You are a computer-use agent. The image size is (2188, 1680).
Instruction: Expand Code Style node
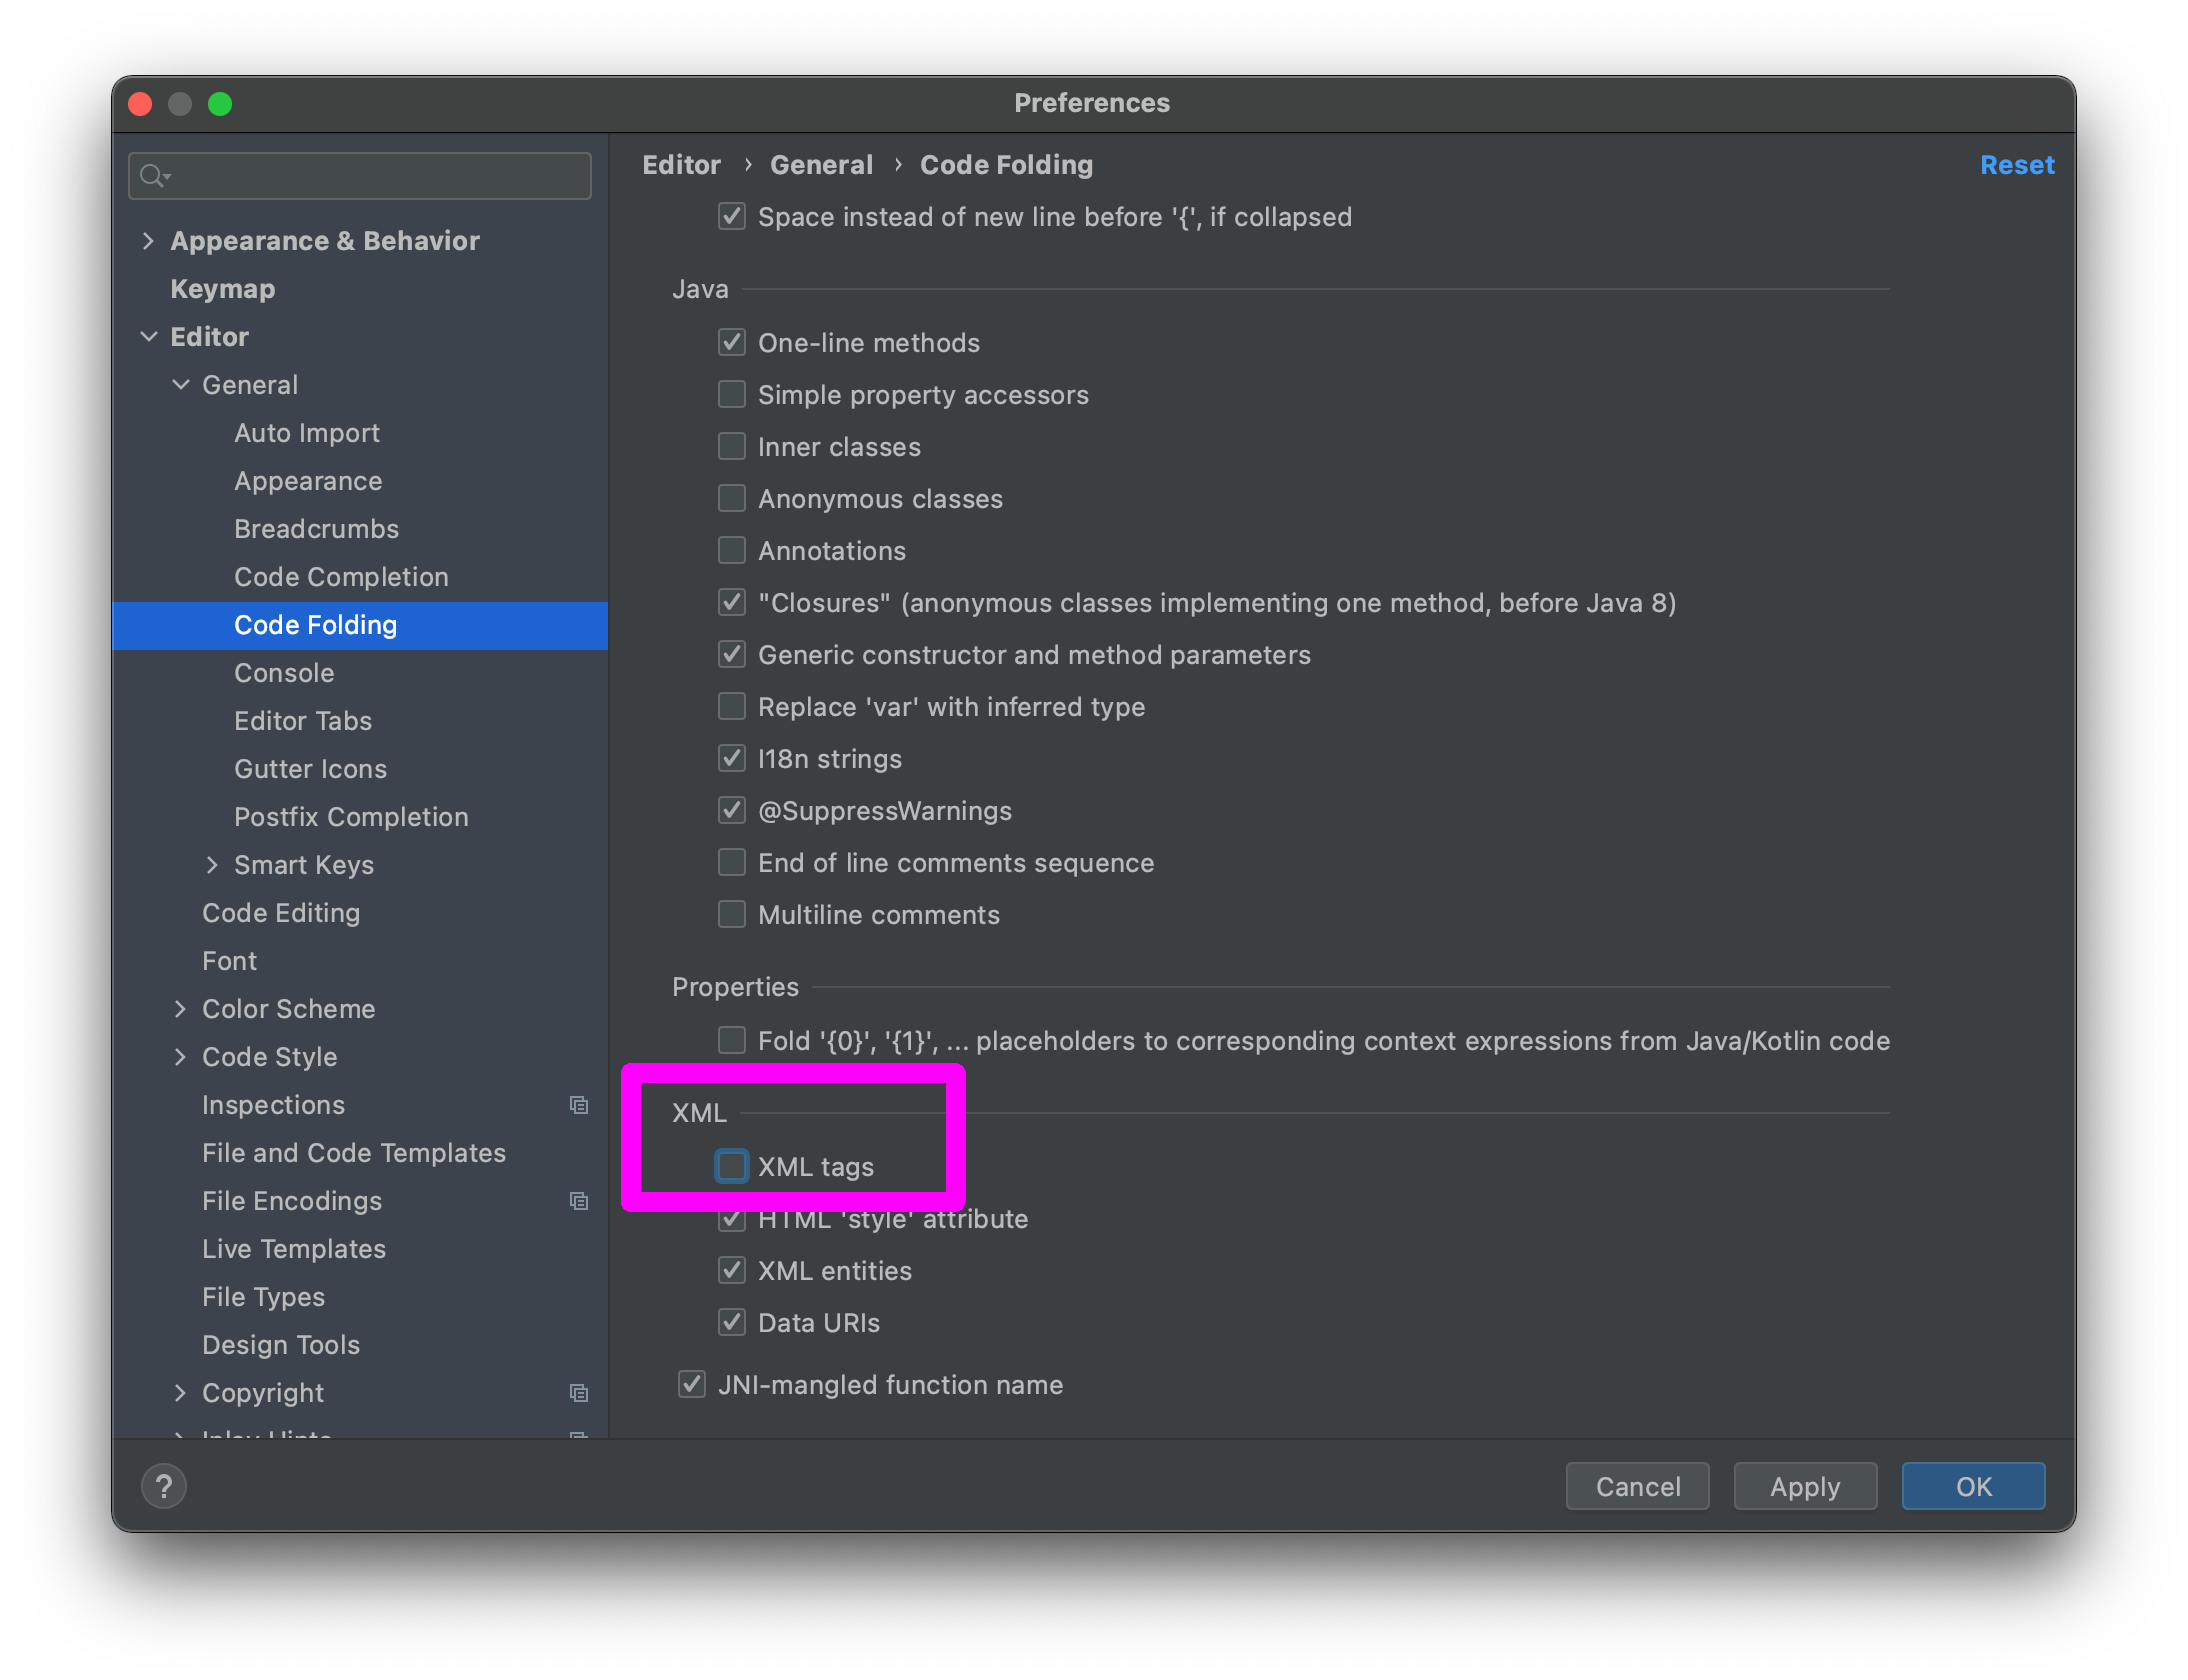[180, 1057]
